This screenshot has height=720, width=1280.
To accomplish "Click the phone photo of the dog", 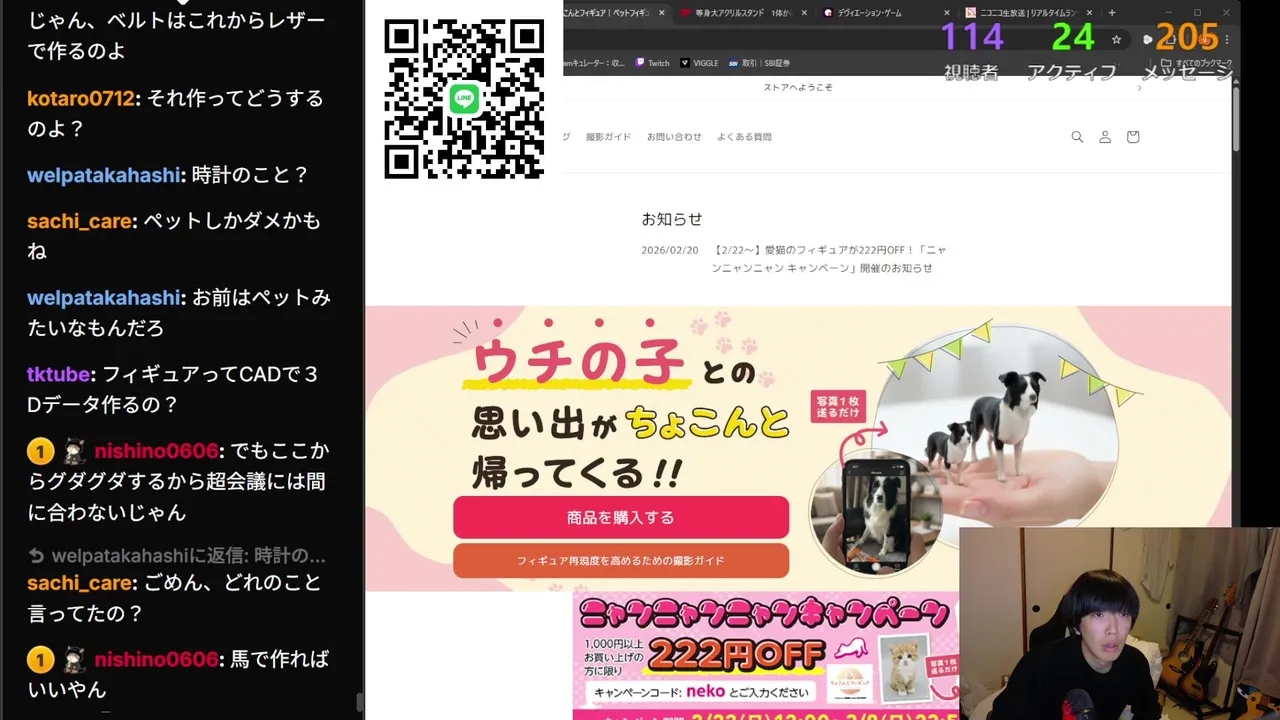I will (874, 515).
